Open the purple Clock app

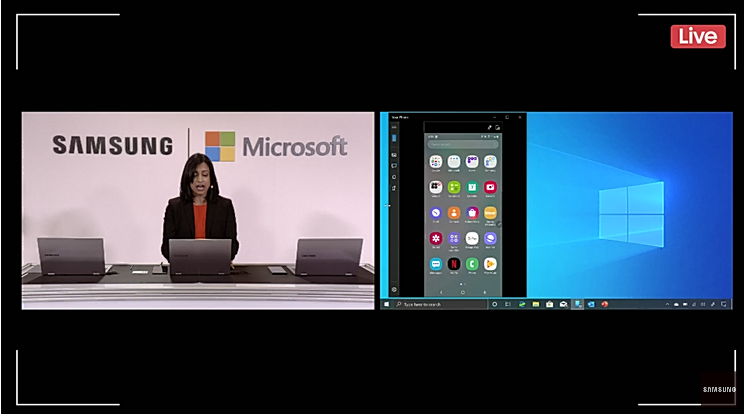click(x=436, y=213)
